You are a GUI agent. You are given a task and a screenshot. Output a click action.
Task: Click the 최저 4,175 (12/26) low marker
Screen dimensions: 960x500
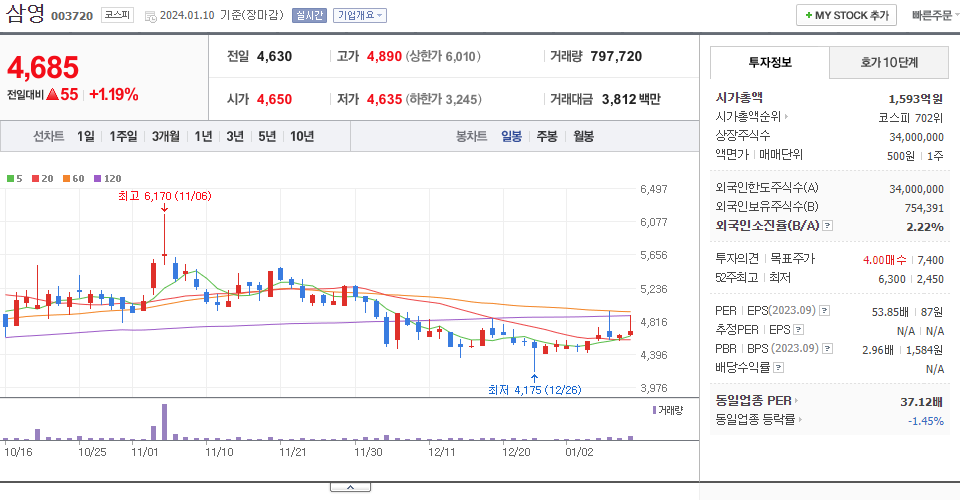click(534, 390)
